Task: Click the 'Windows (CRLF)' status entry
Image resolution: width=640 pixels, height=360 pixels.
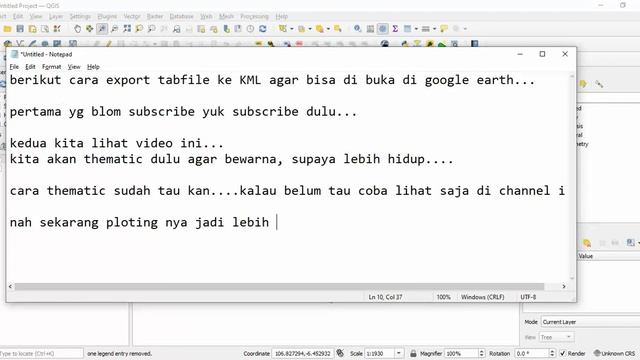Action: (x=482, y=297)
